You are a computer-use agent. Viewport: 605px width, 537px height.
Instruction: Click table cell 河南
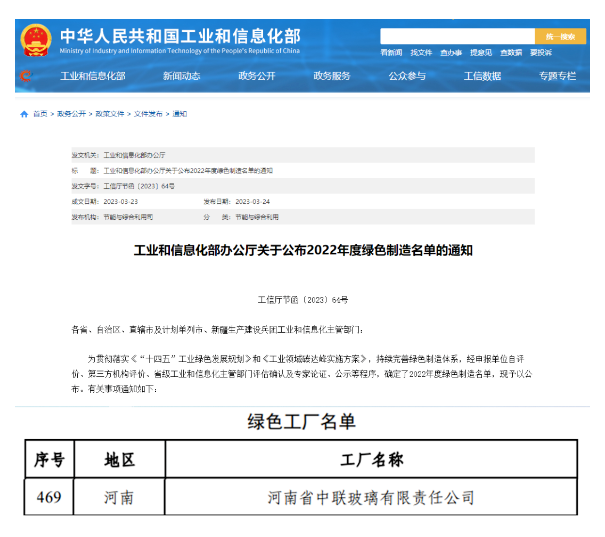tap(119, 497)
